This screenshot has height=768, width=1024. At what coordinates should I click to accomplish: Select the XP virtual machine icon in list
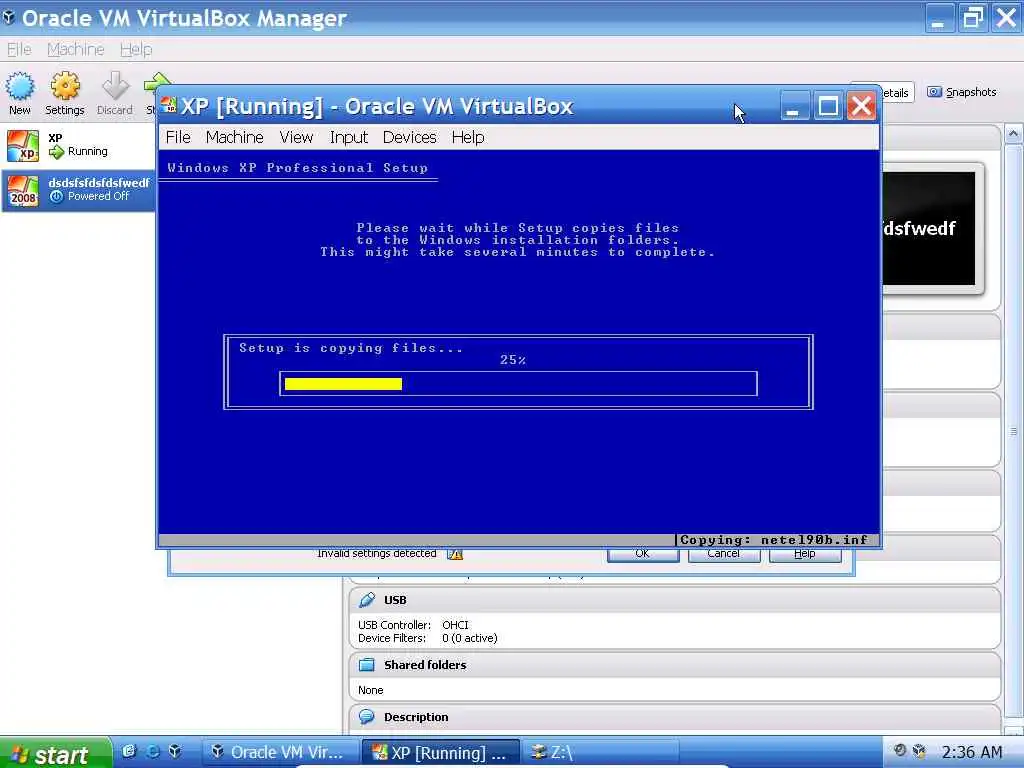coord(23,145)
